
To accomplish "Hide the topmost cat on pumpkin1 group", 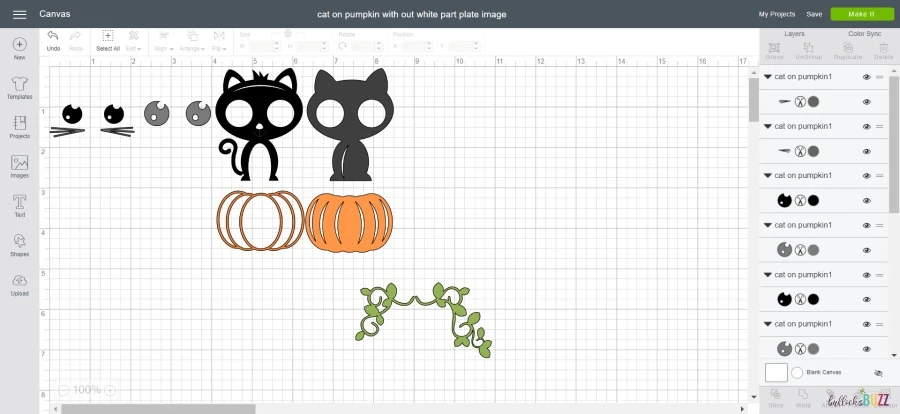I will click(x=867, y=77).
